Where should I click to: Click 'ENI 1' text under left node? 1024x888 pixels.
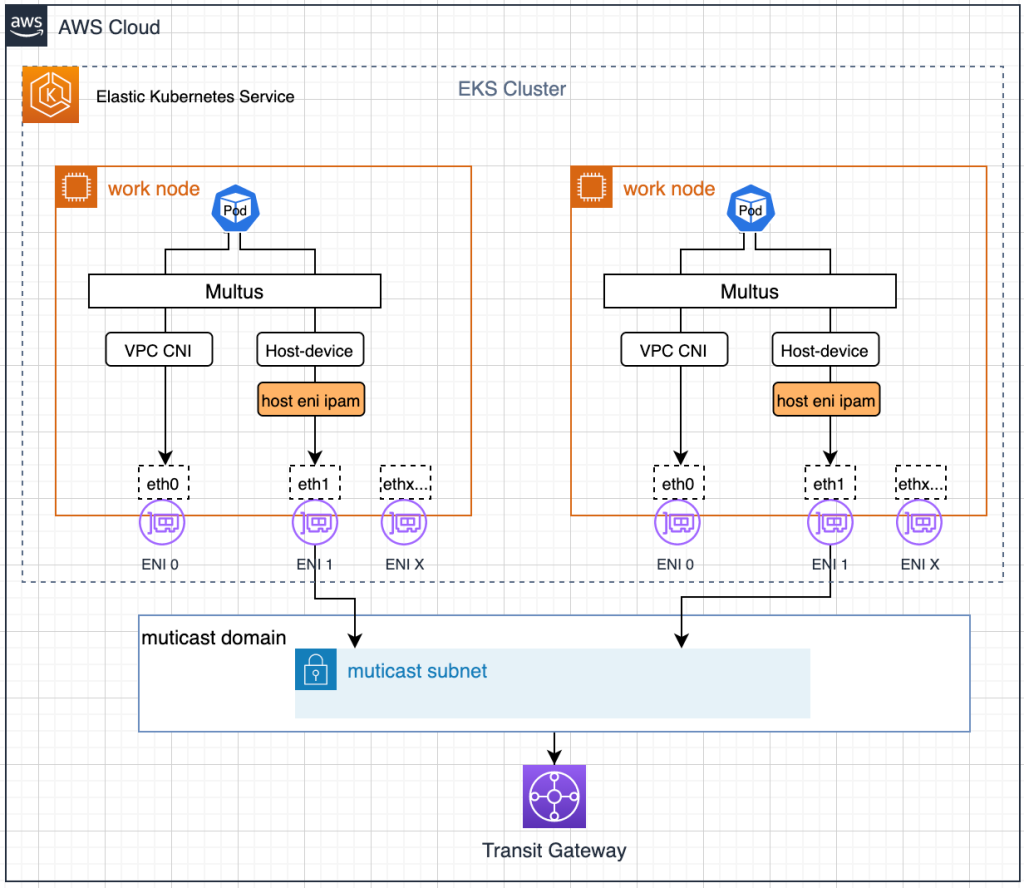click(x=315, y=564)
